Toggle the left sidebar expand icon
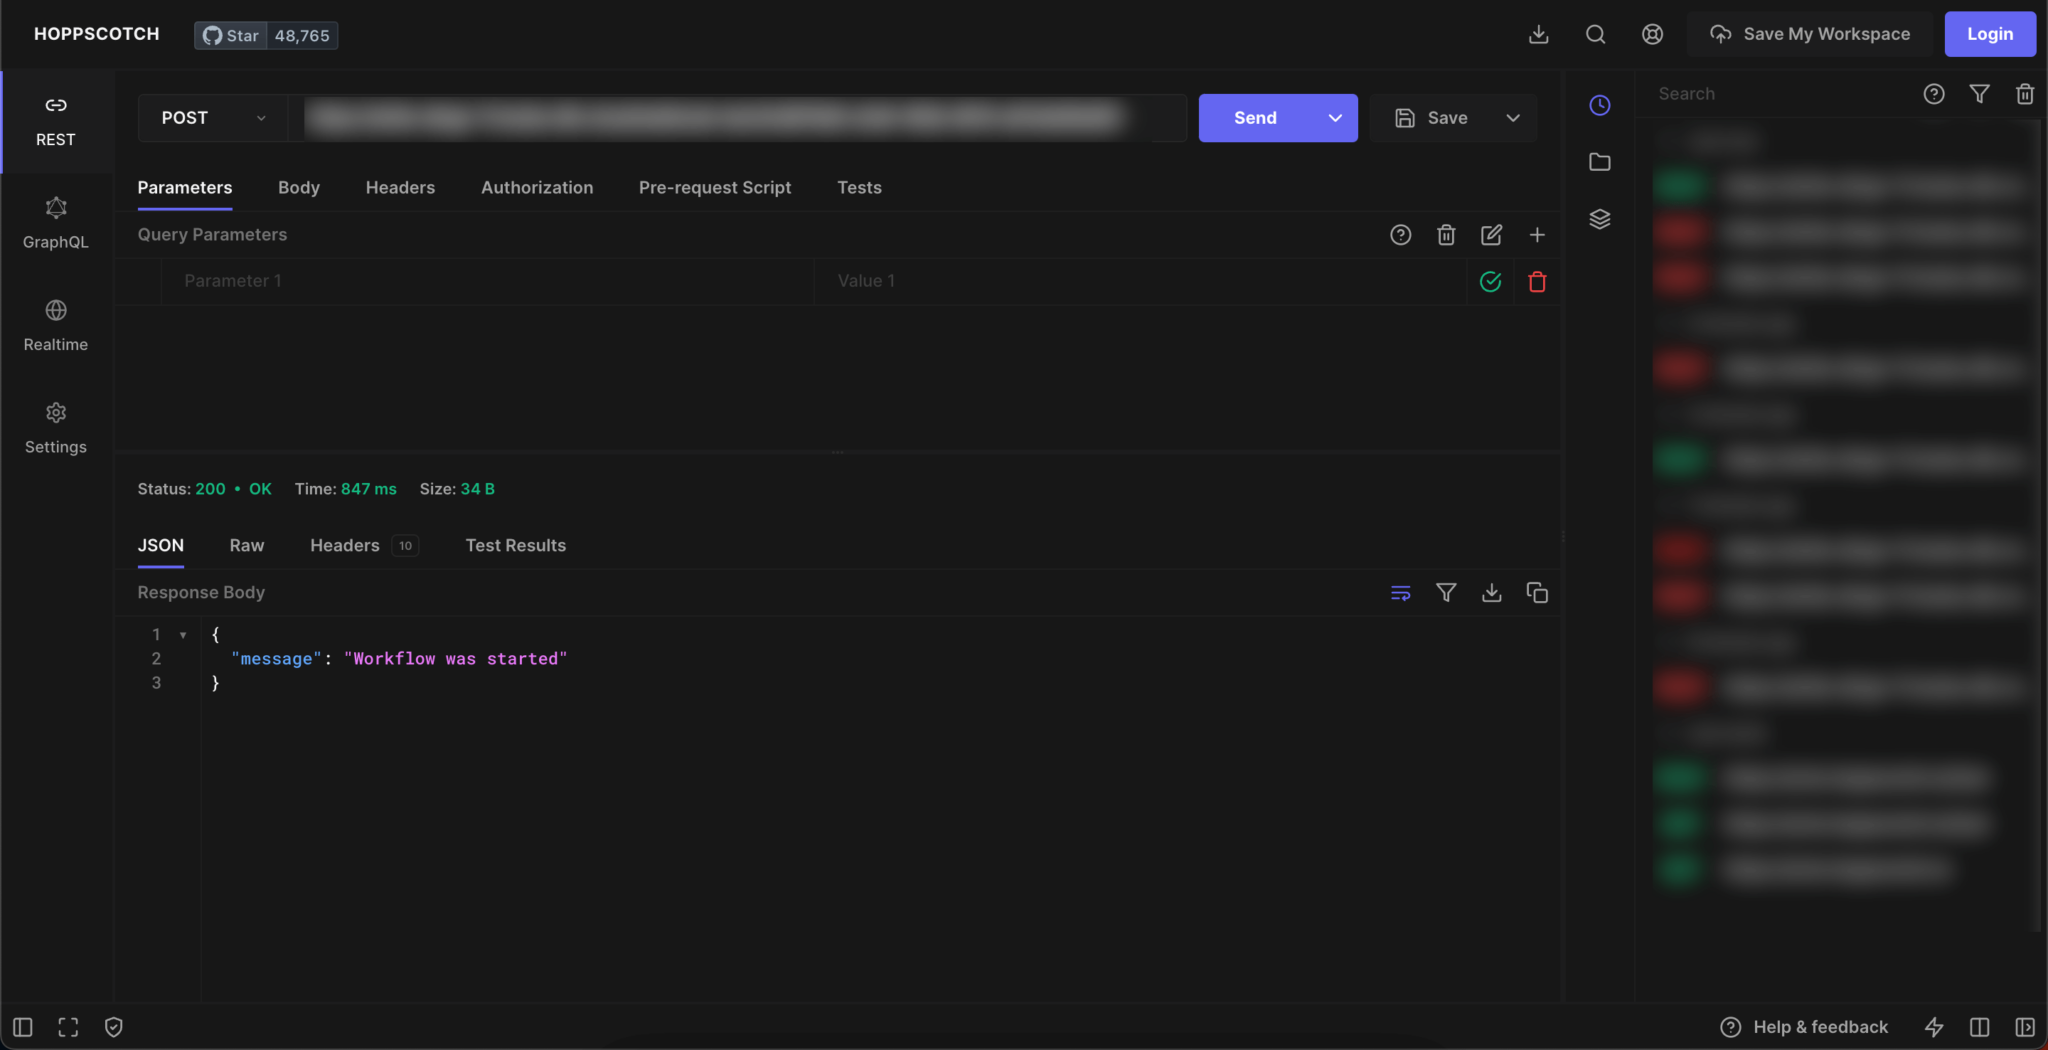 pos(23,1027)
